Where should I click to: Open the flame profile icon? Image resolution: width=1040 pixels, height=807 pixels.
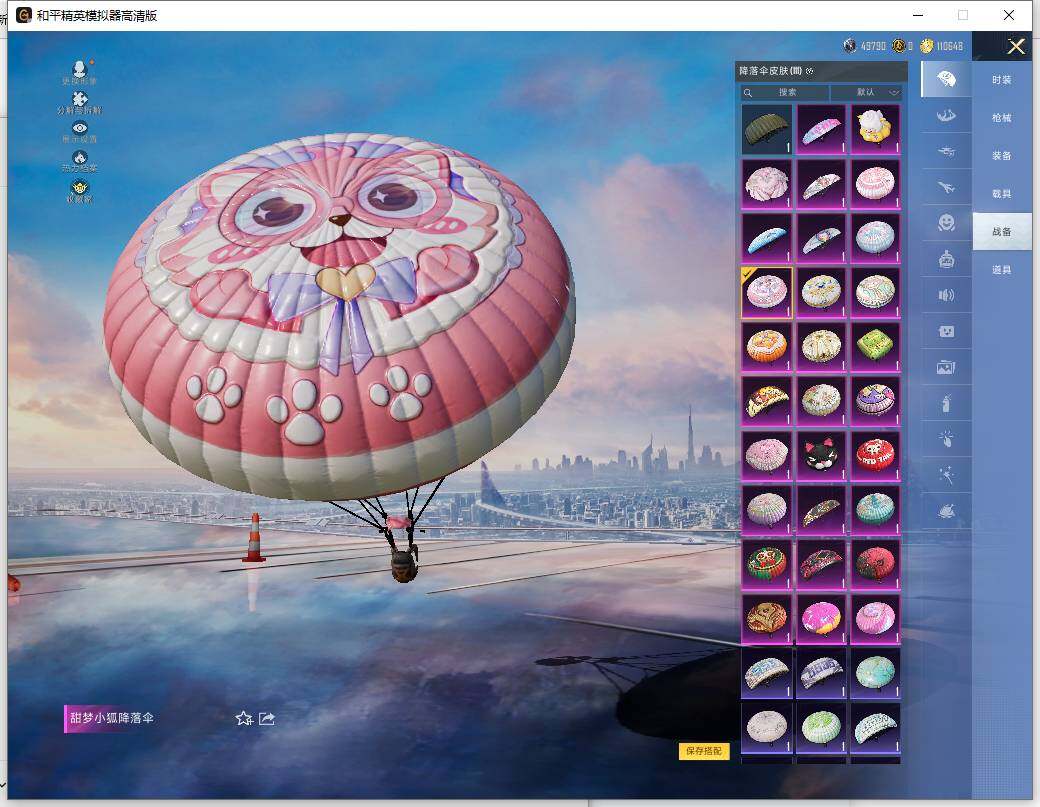[x=80, y=157]
